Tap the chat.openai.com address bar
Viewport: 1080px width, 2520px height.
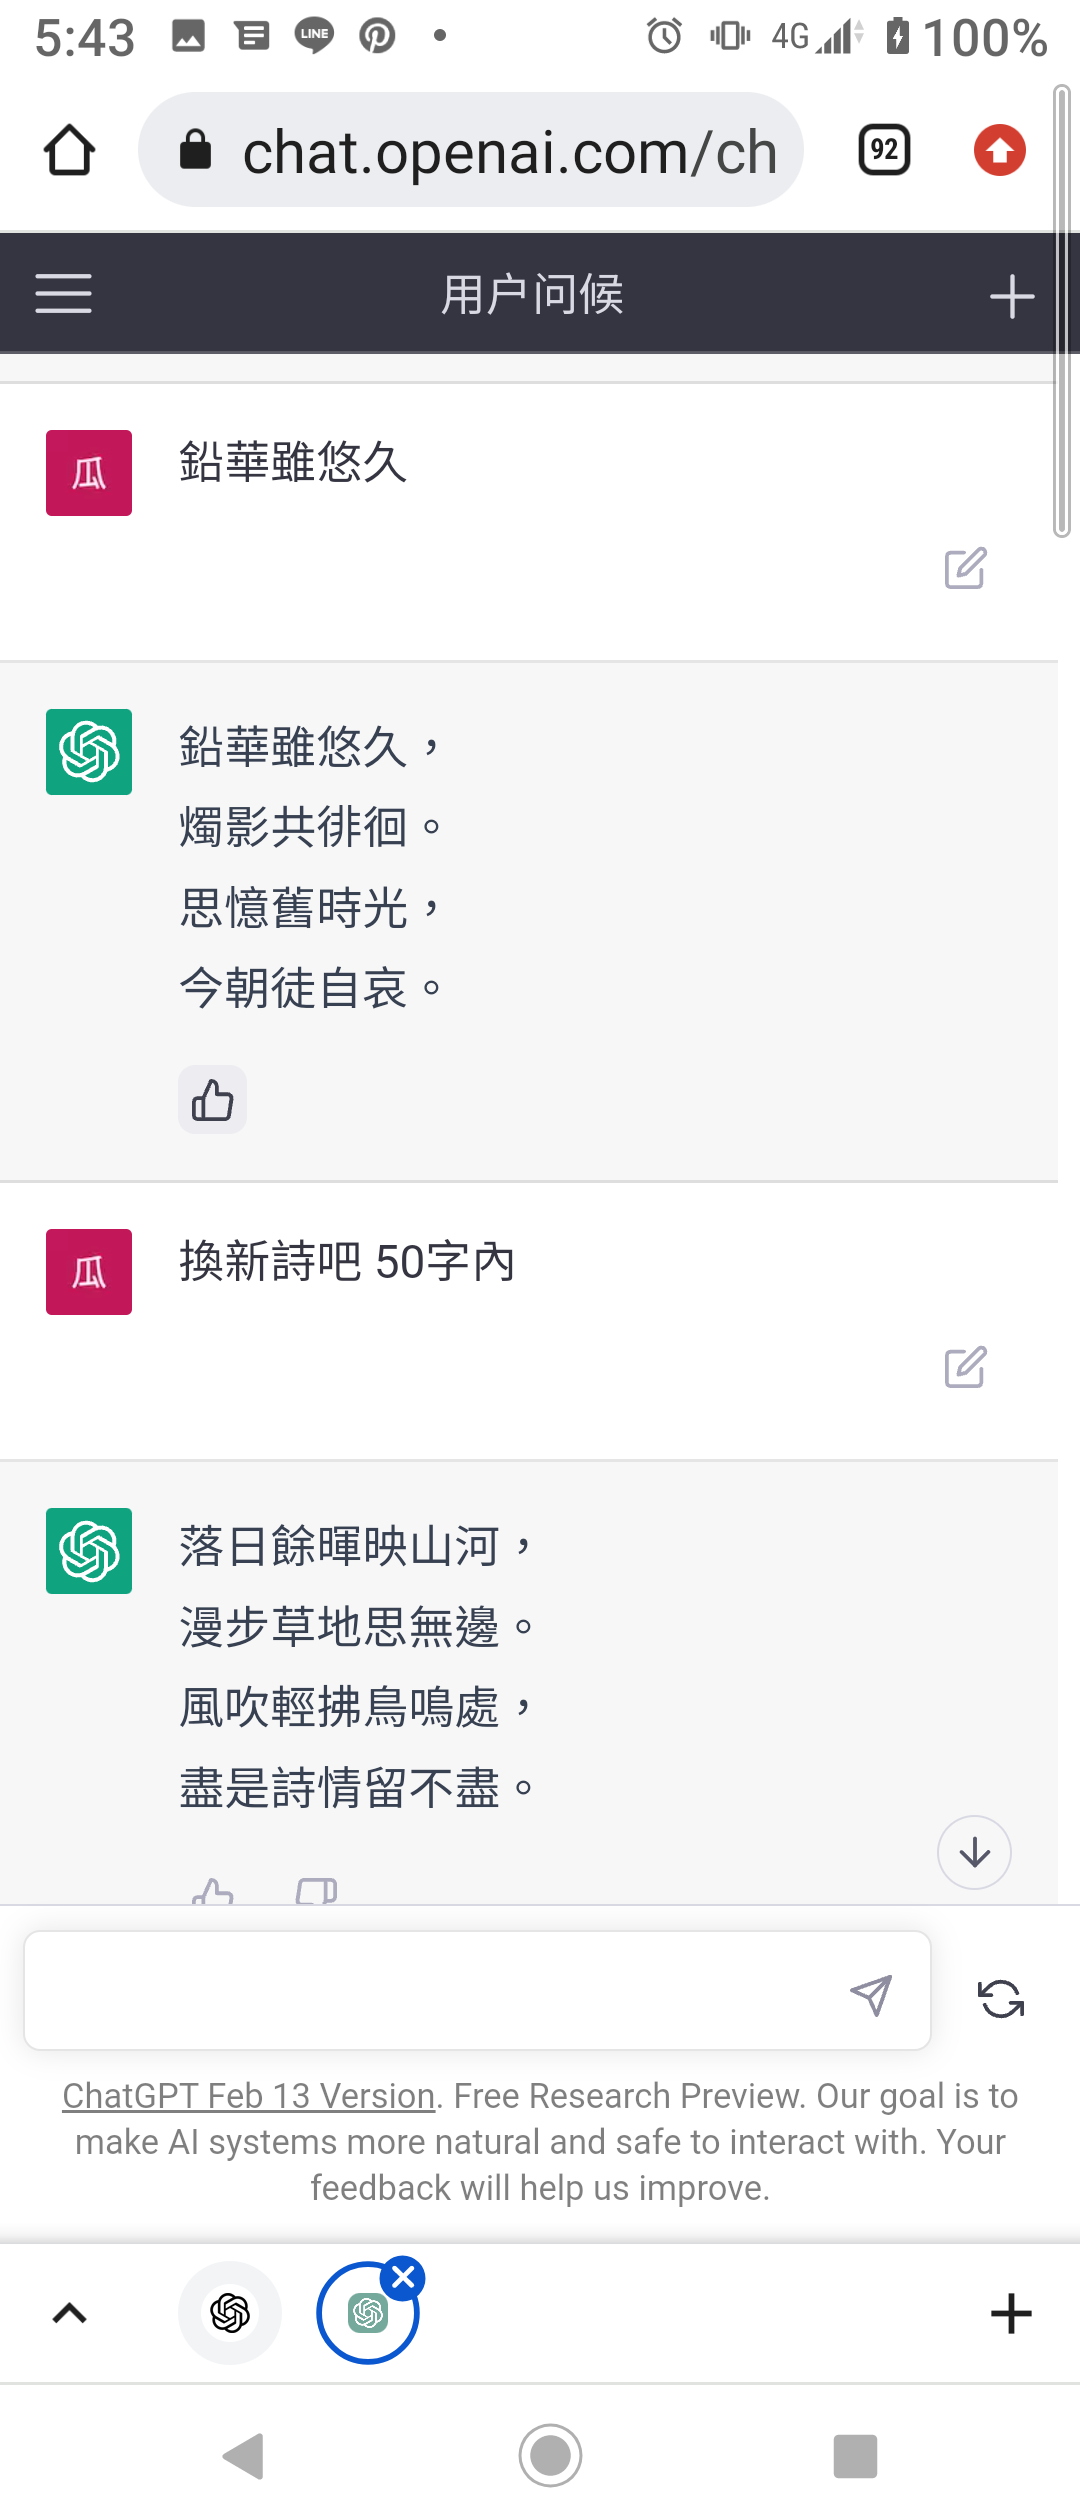tap(471, 150)
